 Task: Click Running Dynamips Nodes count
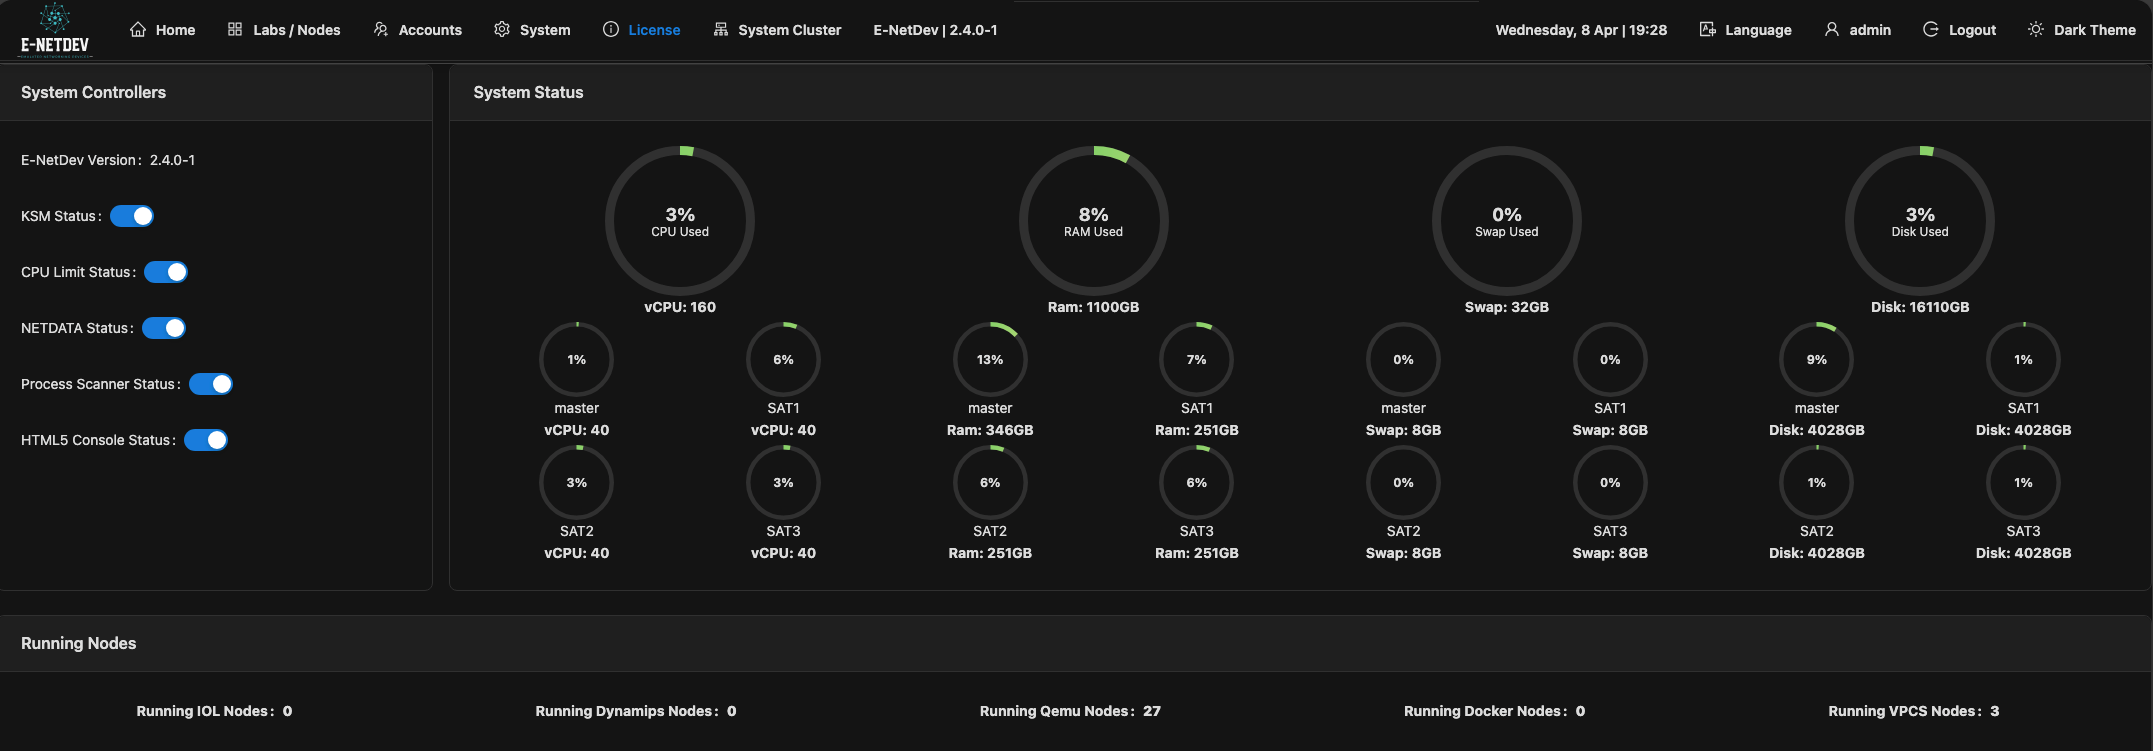[x=636, y=711]
